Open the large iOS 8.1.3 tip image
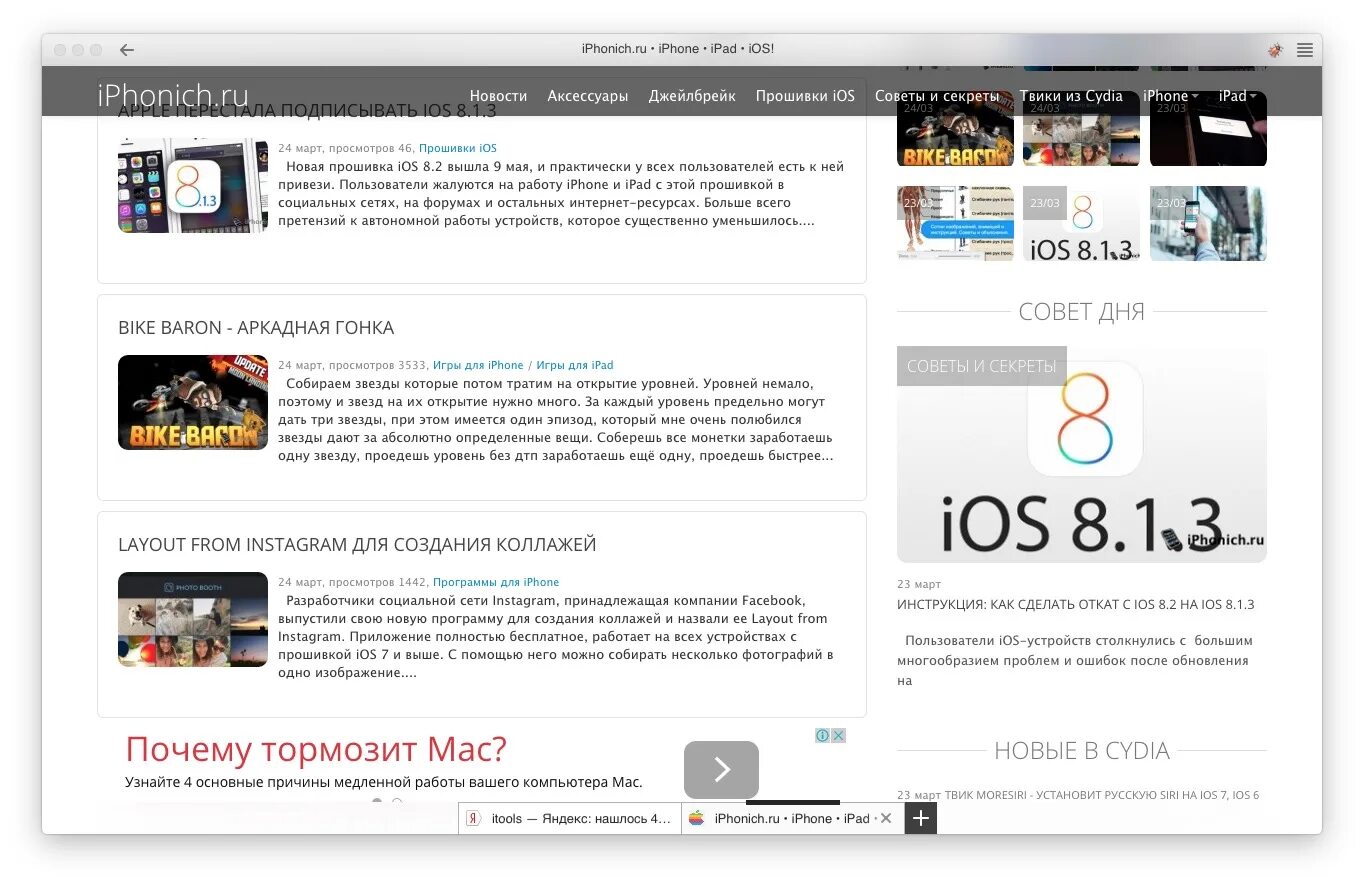The height and width of the screenshot is (884, 1364). click(x=1082, y=455)
